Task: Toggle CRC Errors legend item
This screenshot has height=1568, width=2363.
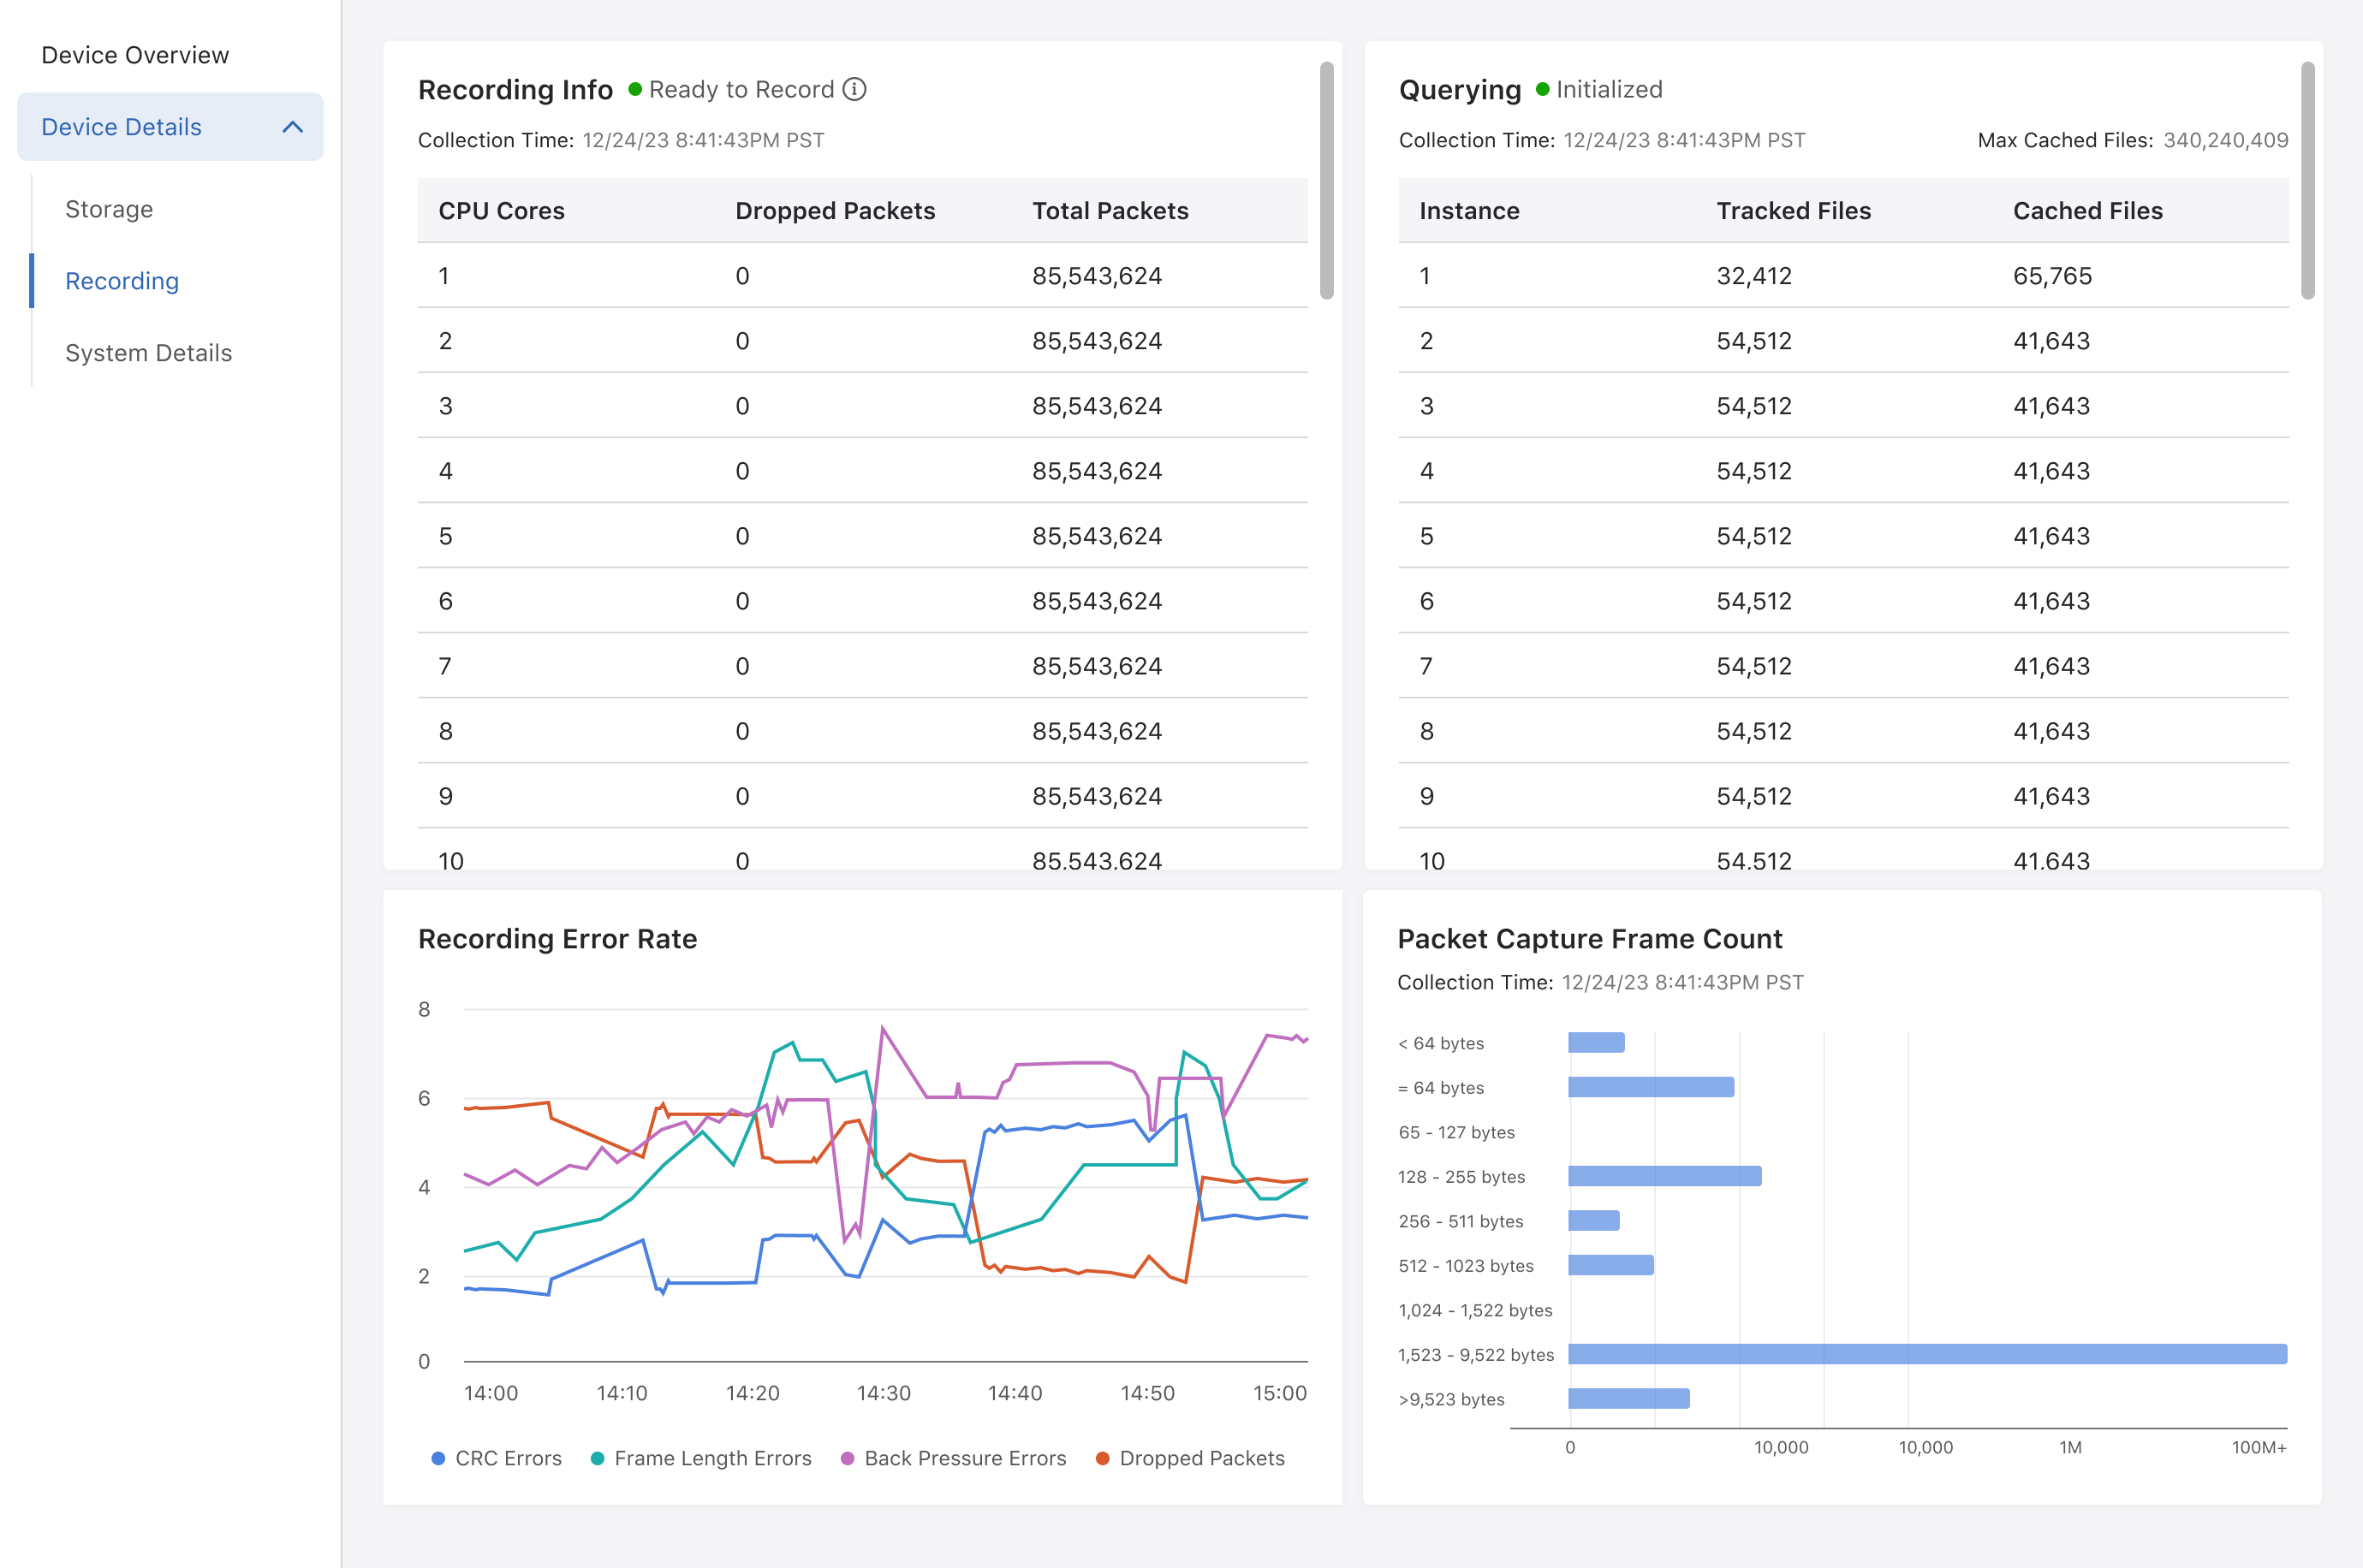Action: 497,1458
